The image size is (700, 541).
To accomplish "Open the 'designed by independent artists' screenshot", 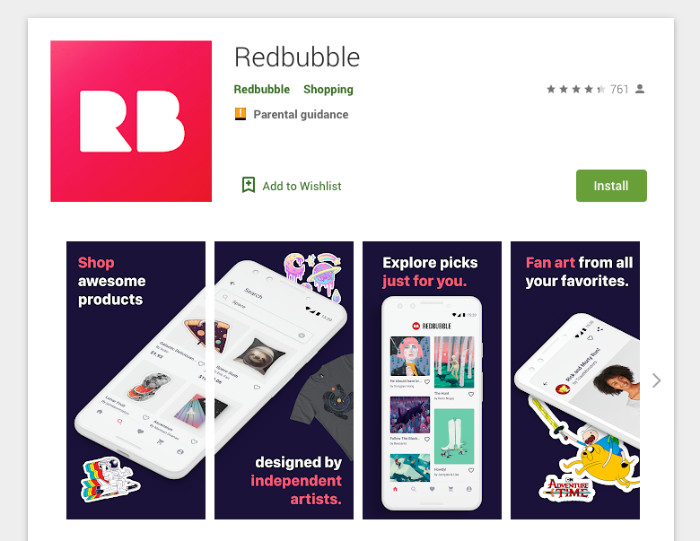I will 284,380.
